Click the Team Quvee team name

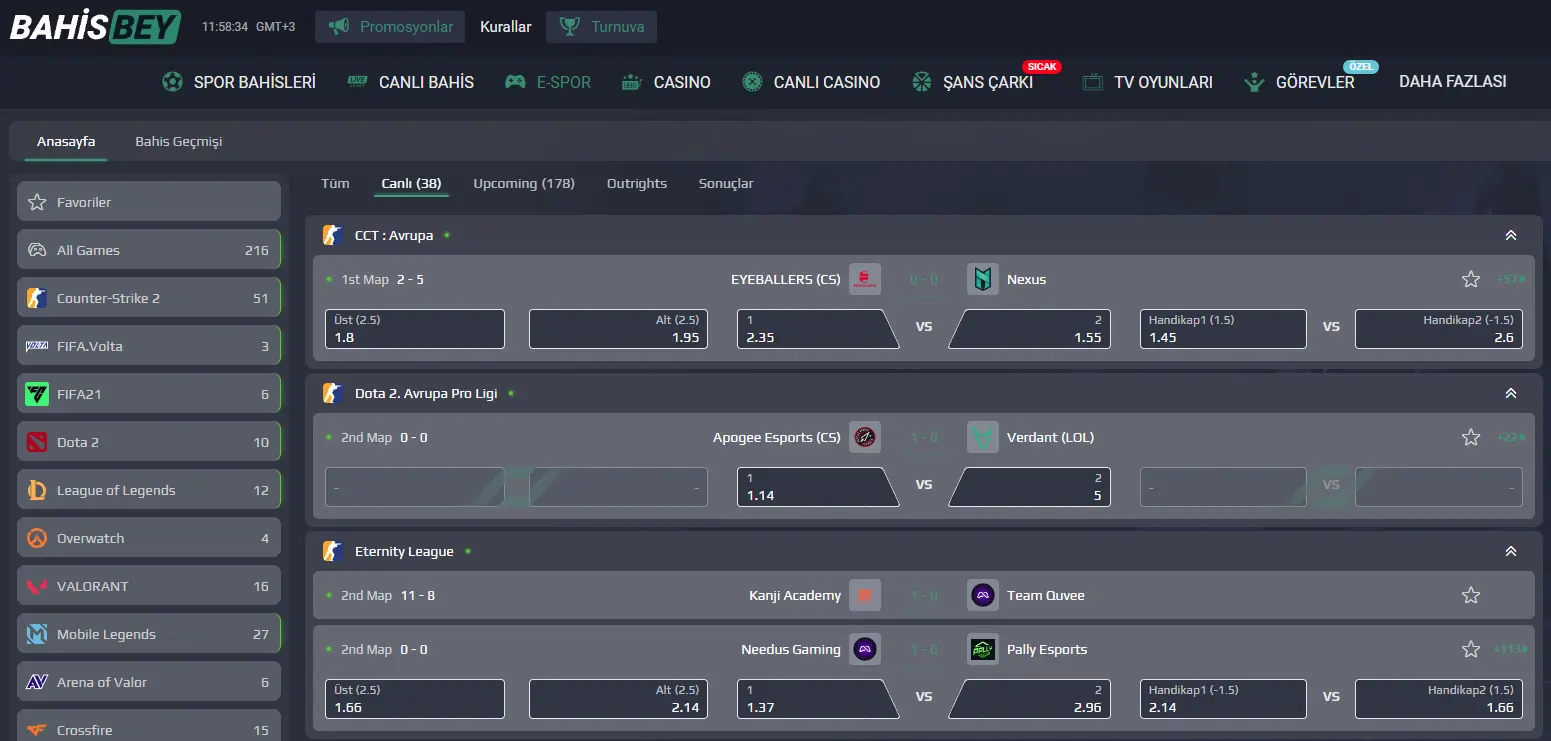1046,595
